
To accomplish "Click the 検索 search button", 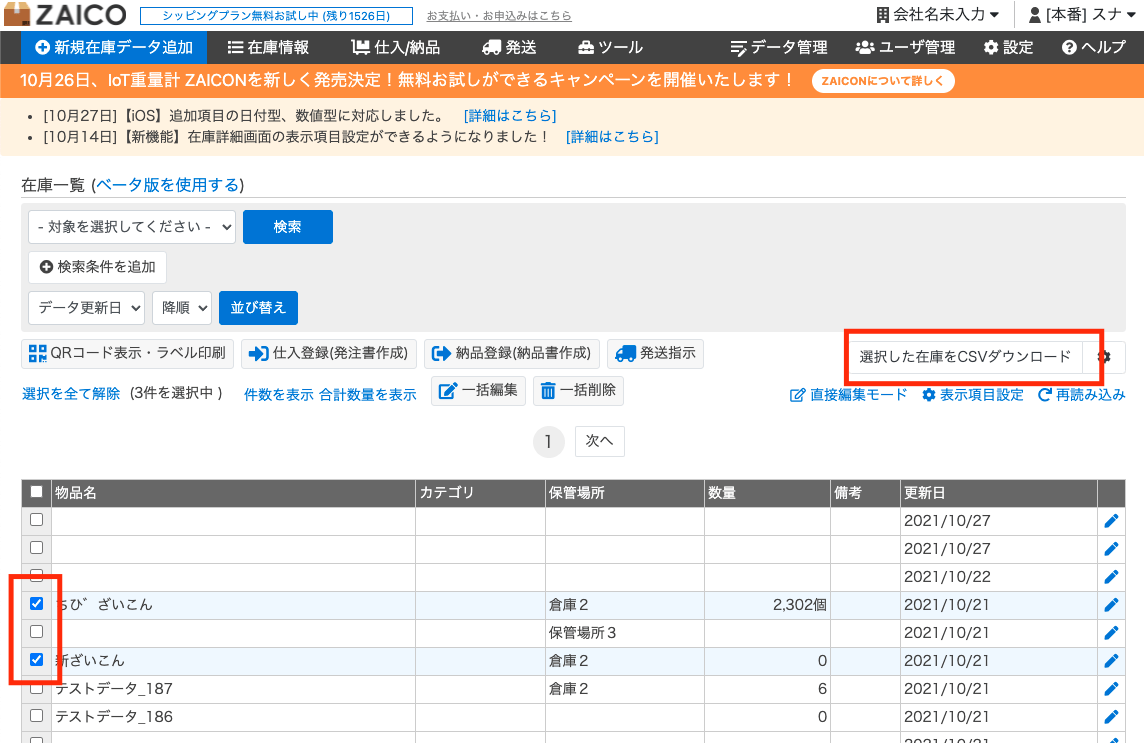I will click(287, 227).
